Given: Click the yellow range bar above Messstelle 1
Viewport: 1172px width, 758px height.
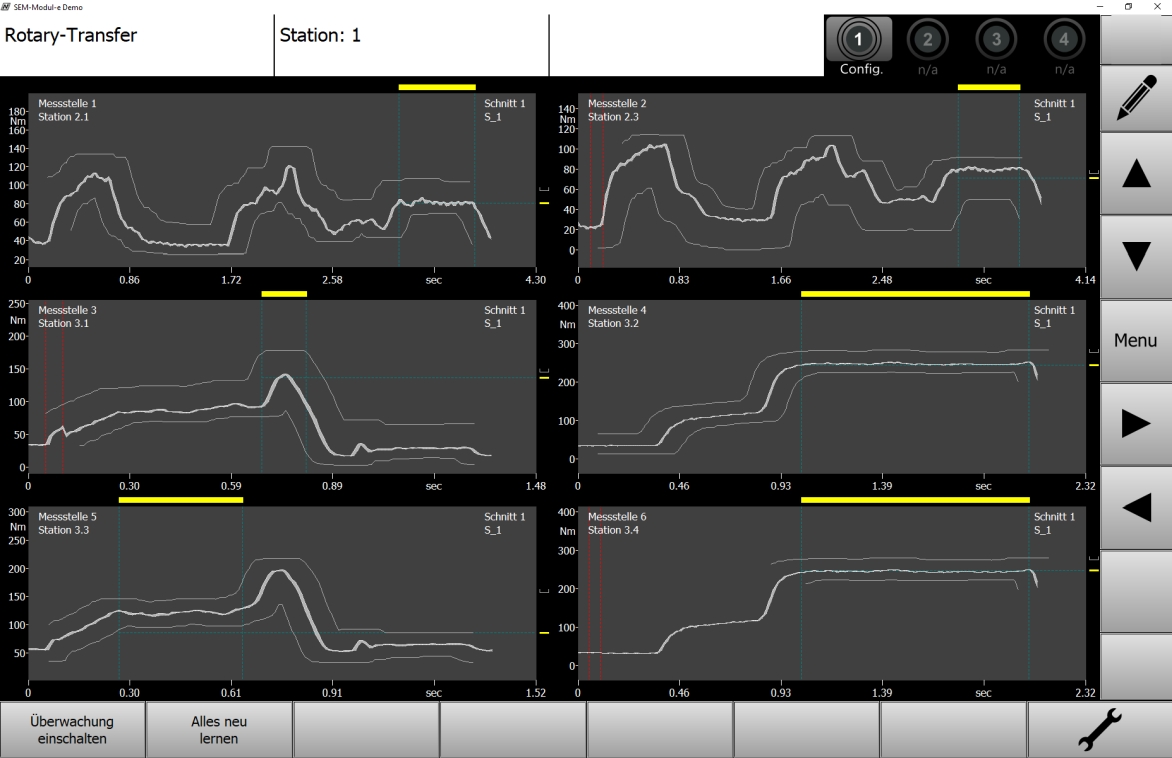Looking at the screenshot, I should 437,87.
